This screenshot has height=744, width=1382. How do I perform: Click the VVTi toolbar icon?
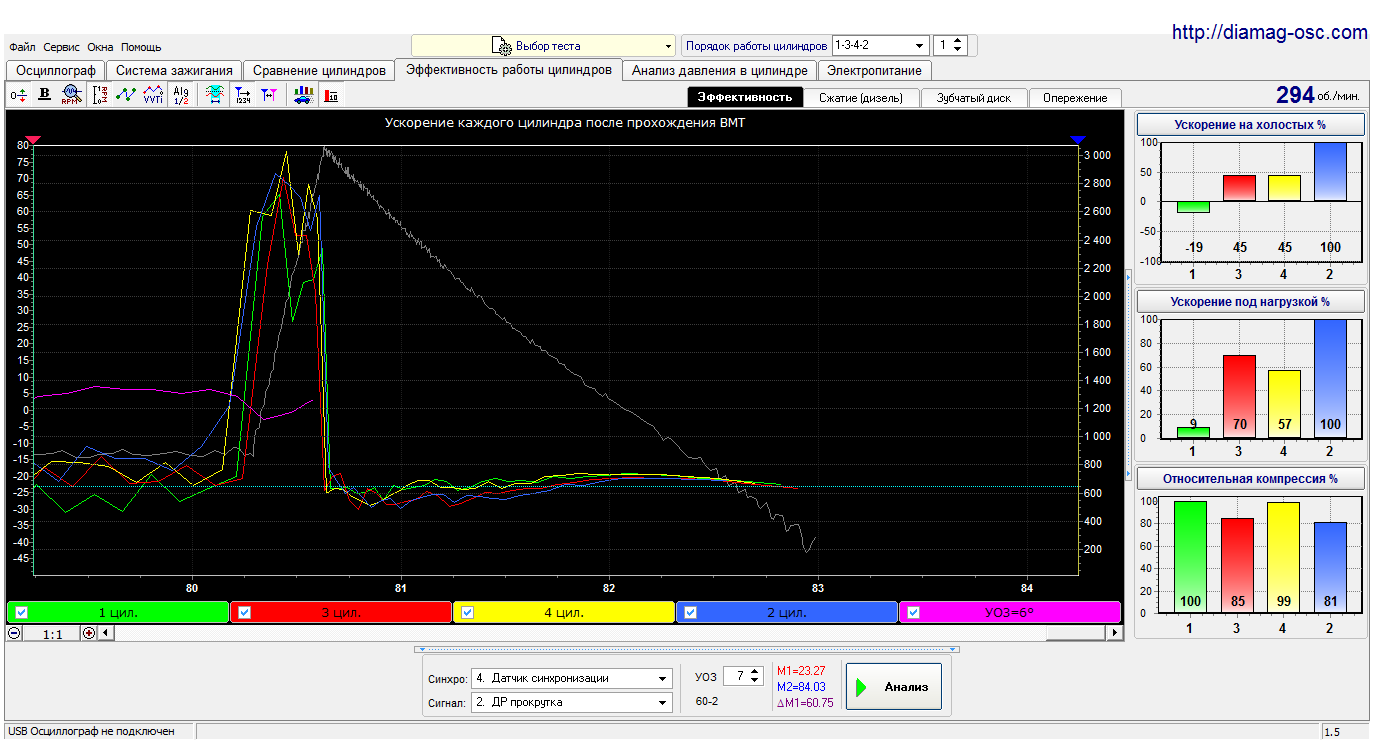[153, 95]
